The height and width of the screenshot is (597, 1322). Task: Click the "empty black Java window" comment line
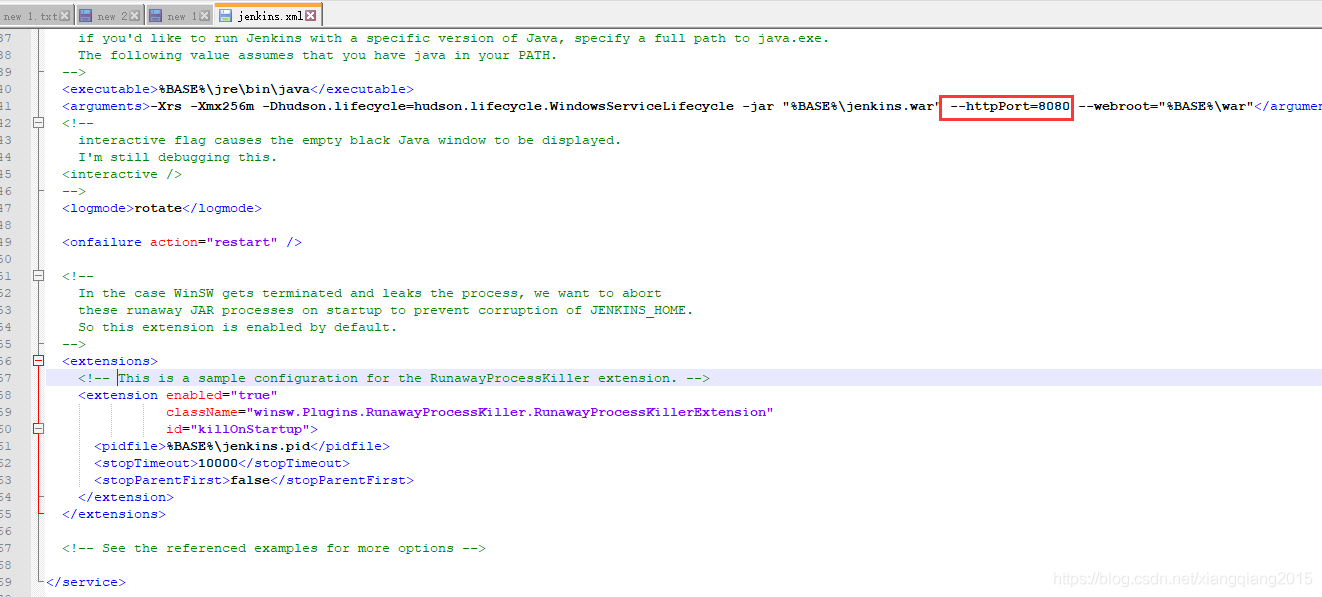pyautogui.click(x=350, y=140)
